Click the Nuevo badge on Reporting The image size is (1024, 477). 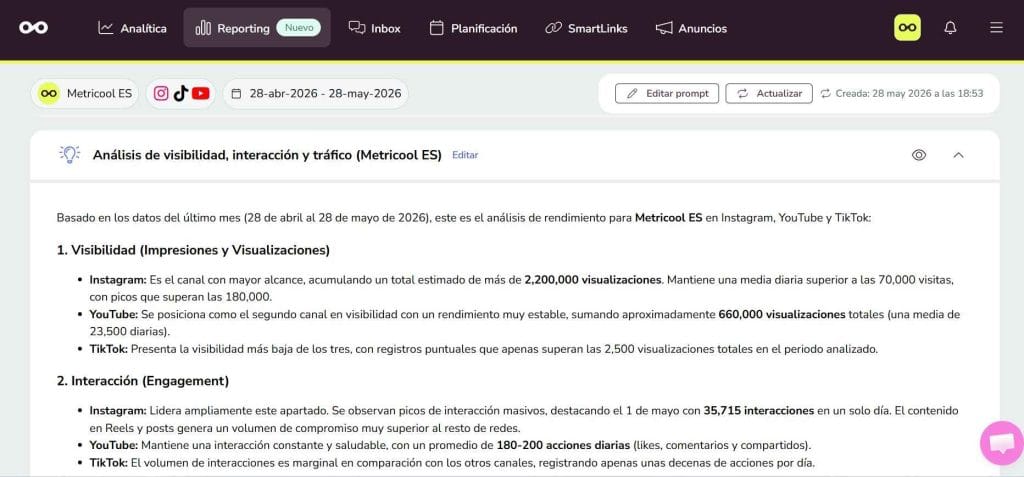(x=298, y=27)
